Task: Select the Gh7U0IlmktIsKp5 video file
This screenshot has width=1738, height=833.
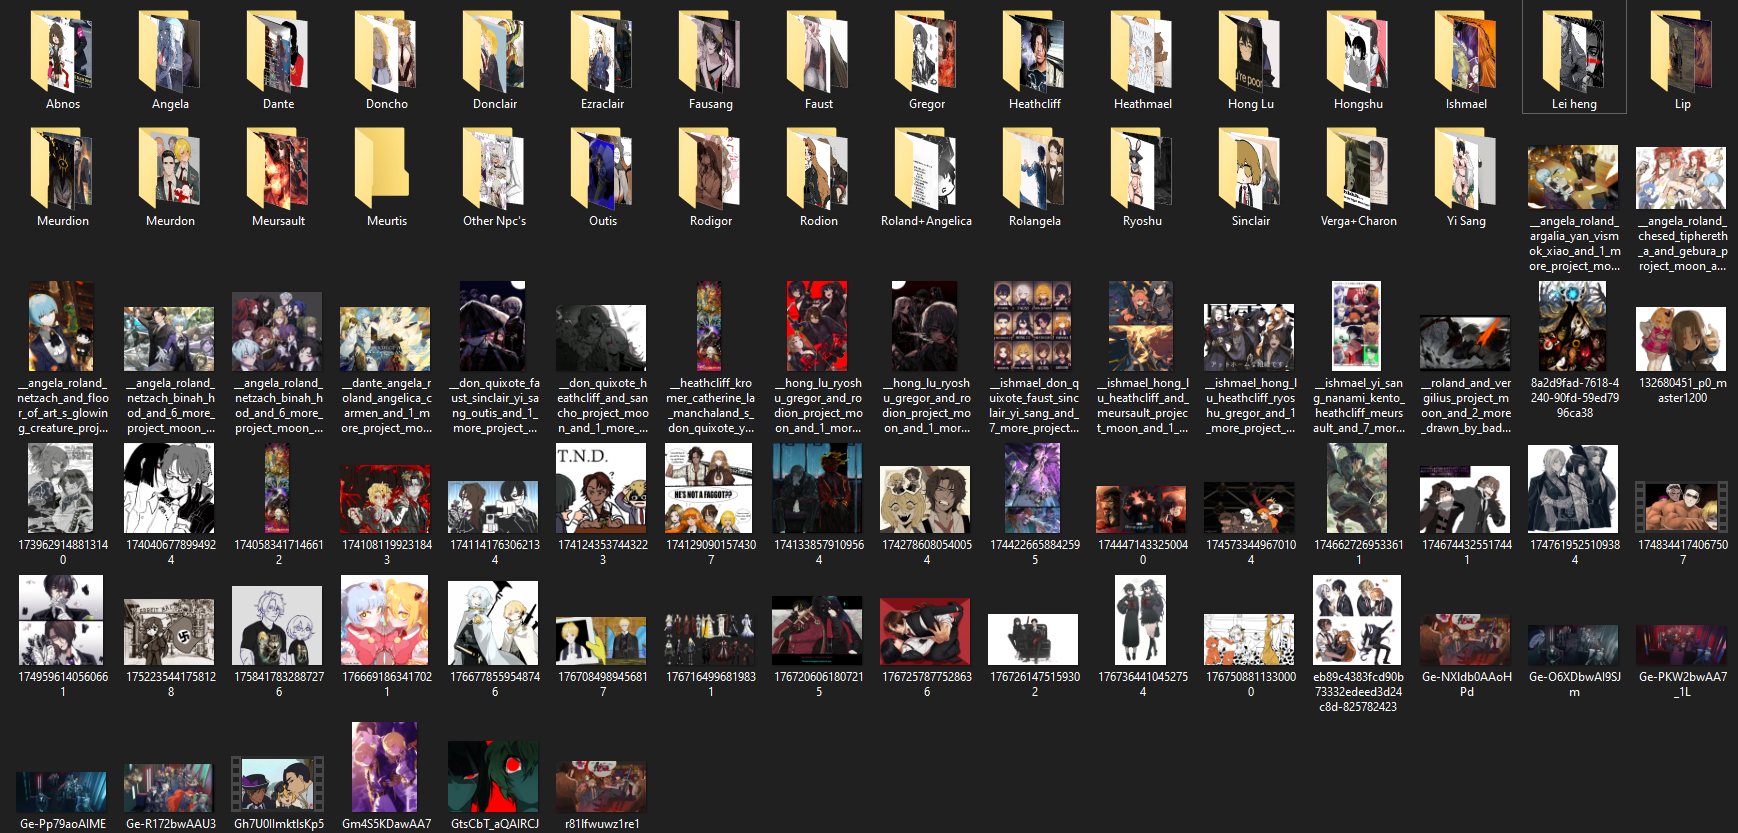Action: tap(278, 784)
